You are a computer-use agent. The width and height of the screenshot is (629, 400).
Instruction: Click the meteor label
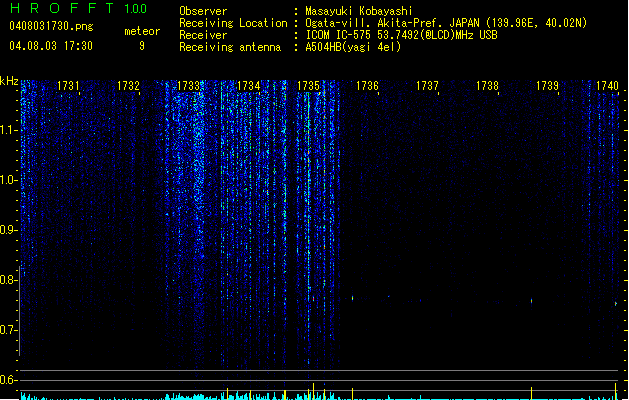(x=142, y=31)
